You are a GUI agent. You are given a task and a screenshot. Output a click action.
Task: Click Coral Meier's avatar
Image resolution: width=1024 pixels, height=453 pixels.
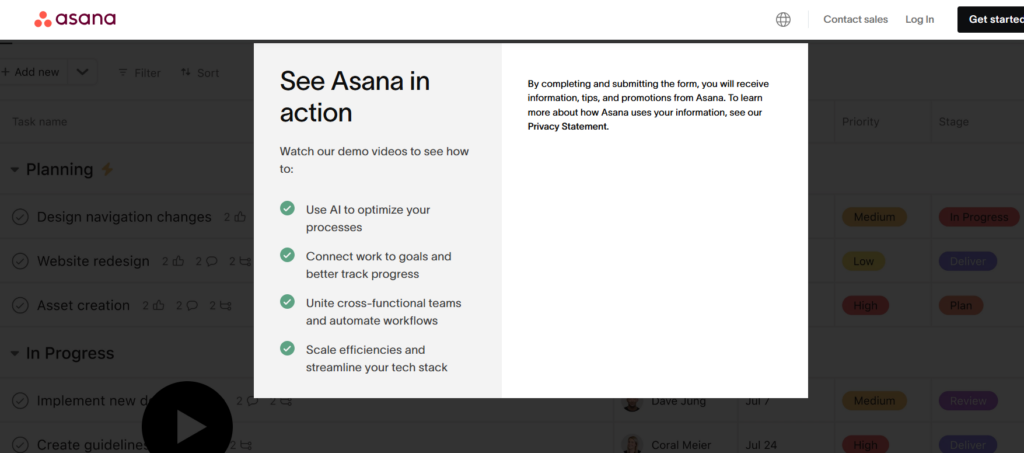[x=631, y=444]
